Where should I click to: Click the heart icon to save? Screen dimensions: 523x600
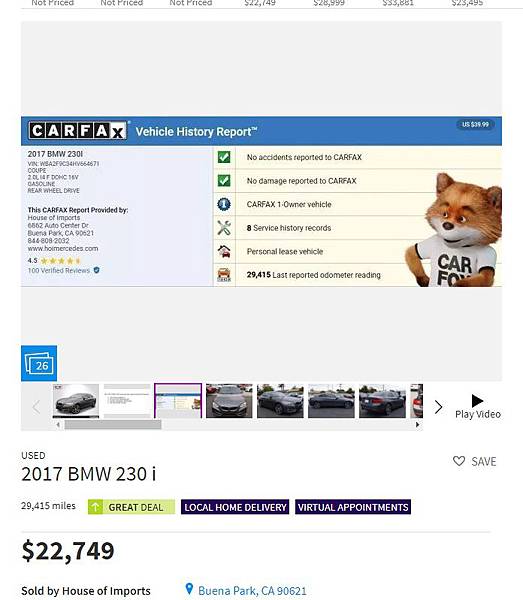(x=459, y=461)
